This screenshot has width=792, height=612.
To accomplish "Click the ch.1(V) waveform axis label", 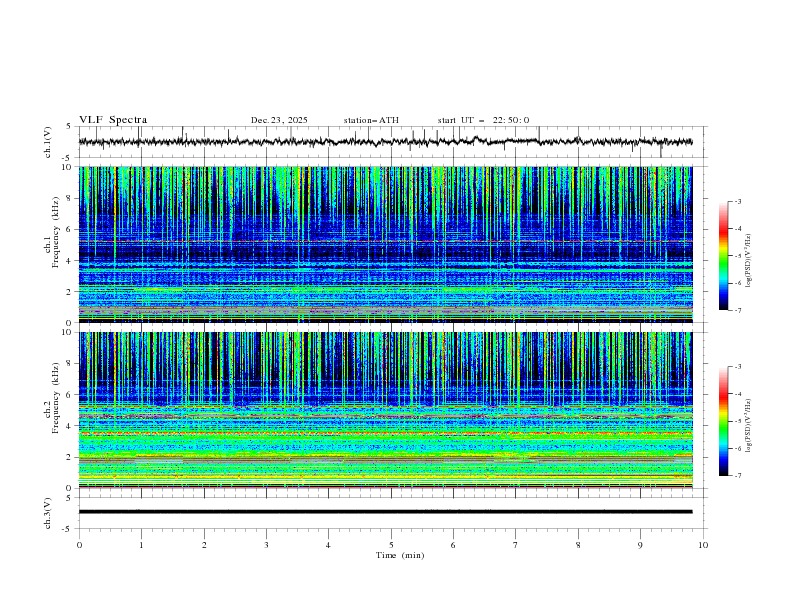I will point(48,142).
